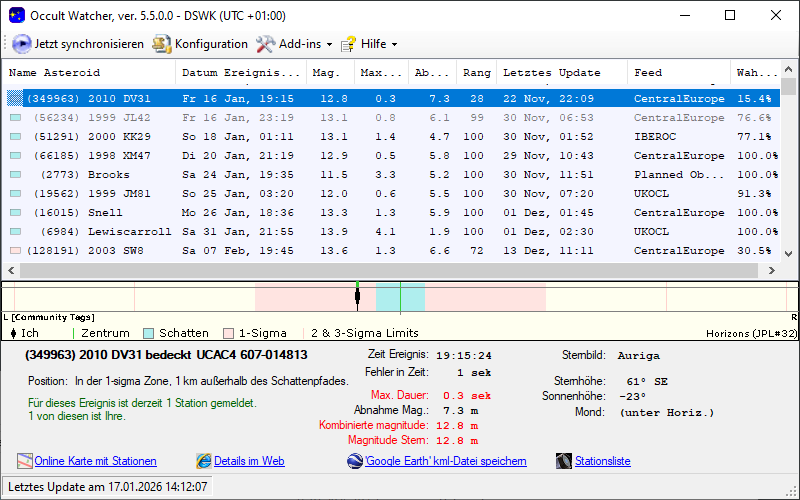Click the browser icon beside Details im Web

tap(204, 461)
